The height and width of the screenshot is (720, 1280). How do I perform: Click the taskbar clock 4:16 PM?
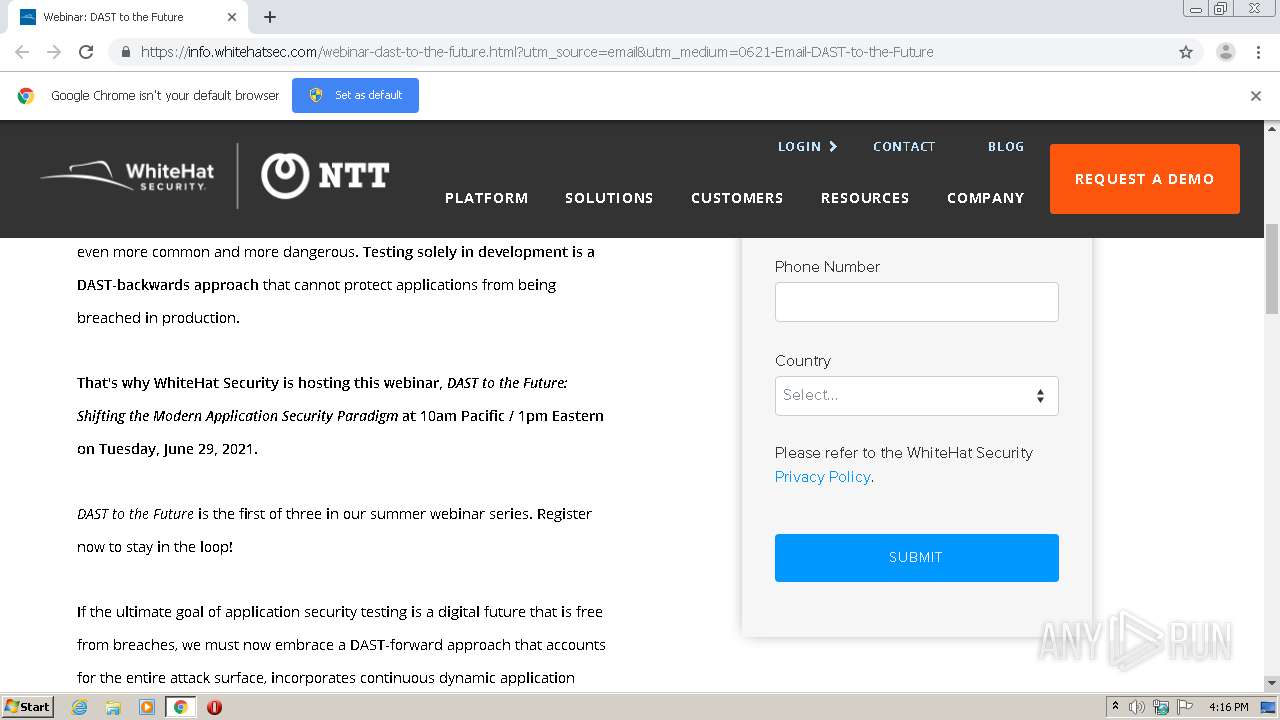click(1229, 707)
